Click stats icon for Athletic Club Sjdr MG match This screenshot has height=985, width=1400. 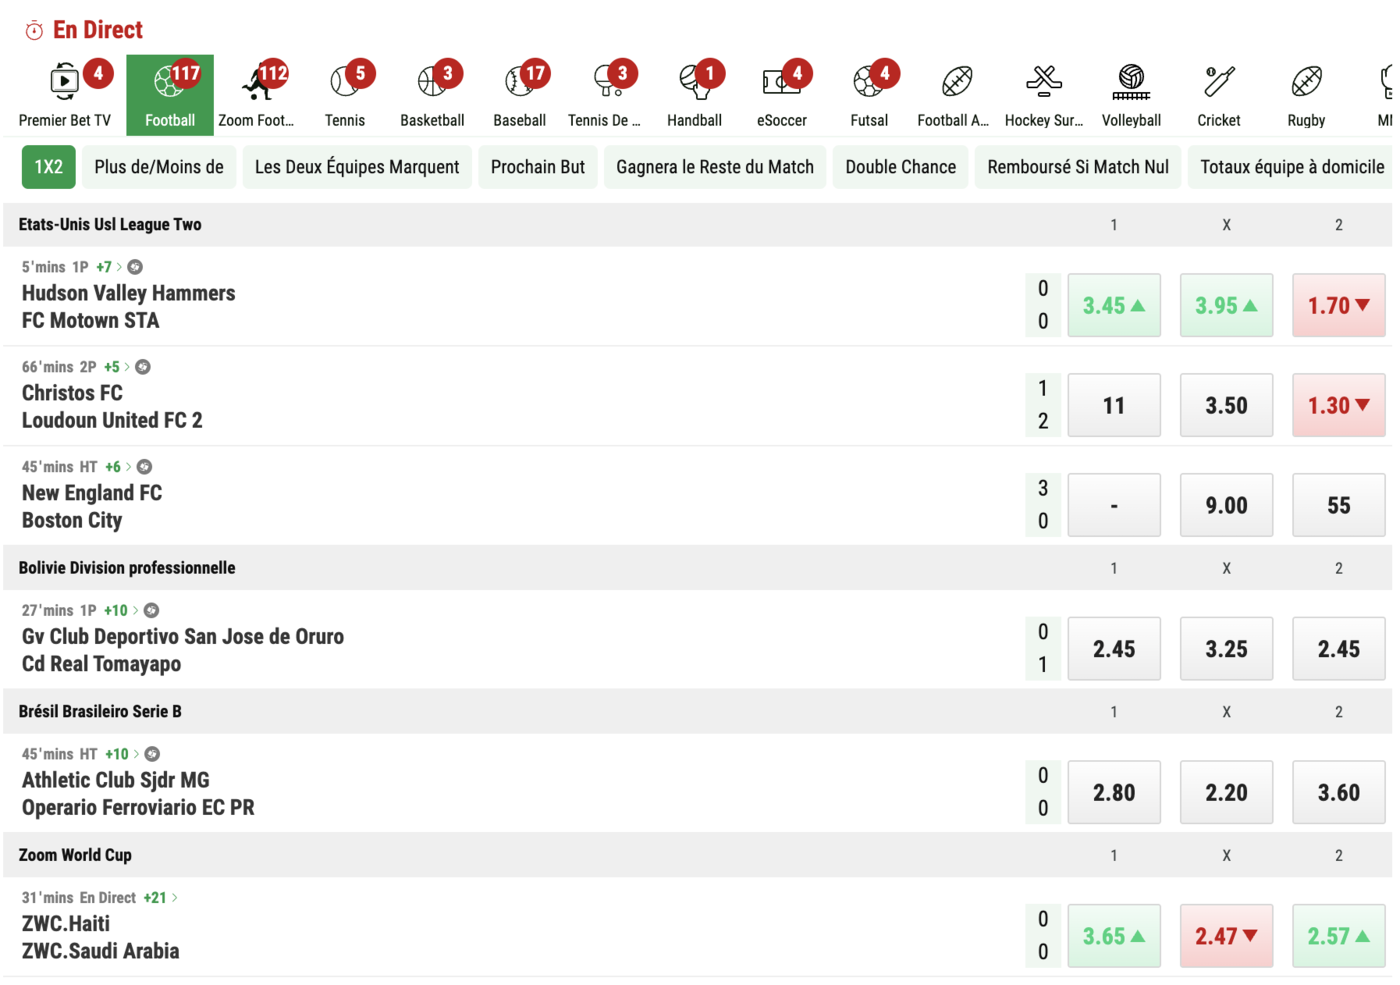click(x=152, y=754)
